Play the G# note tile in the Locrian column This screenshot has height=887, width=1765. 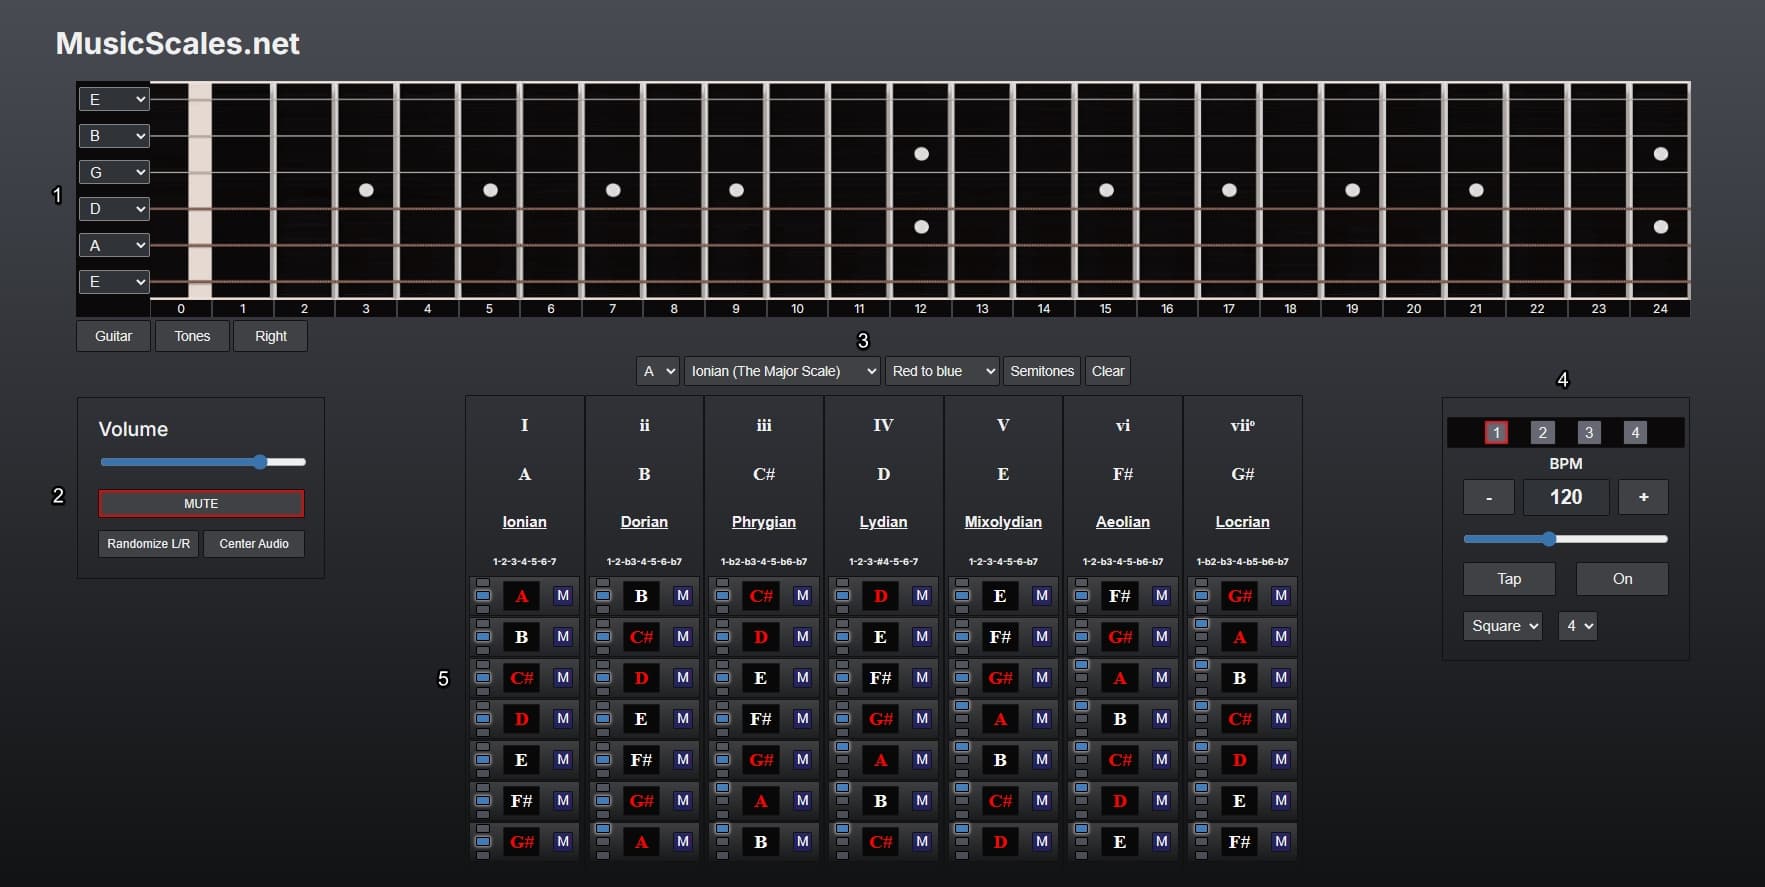[1239, 596]
